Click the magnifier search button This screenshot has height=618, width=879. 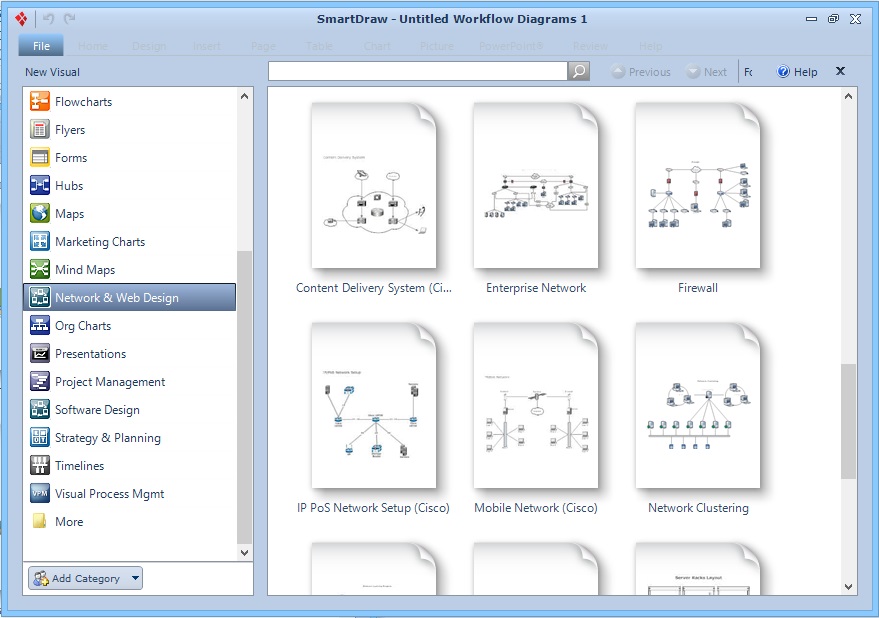pos(579,71)
